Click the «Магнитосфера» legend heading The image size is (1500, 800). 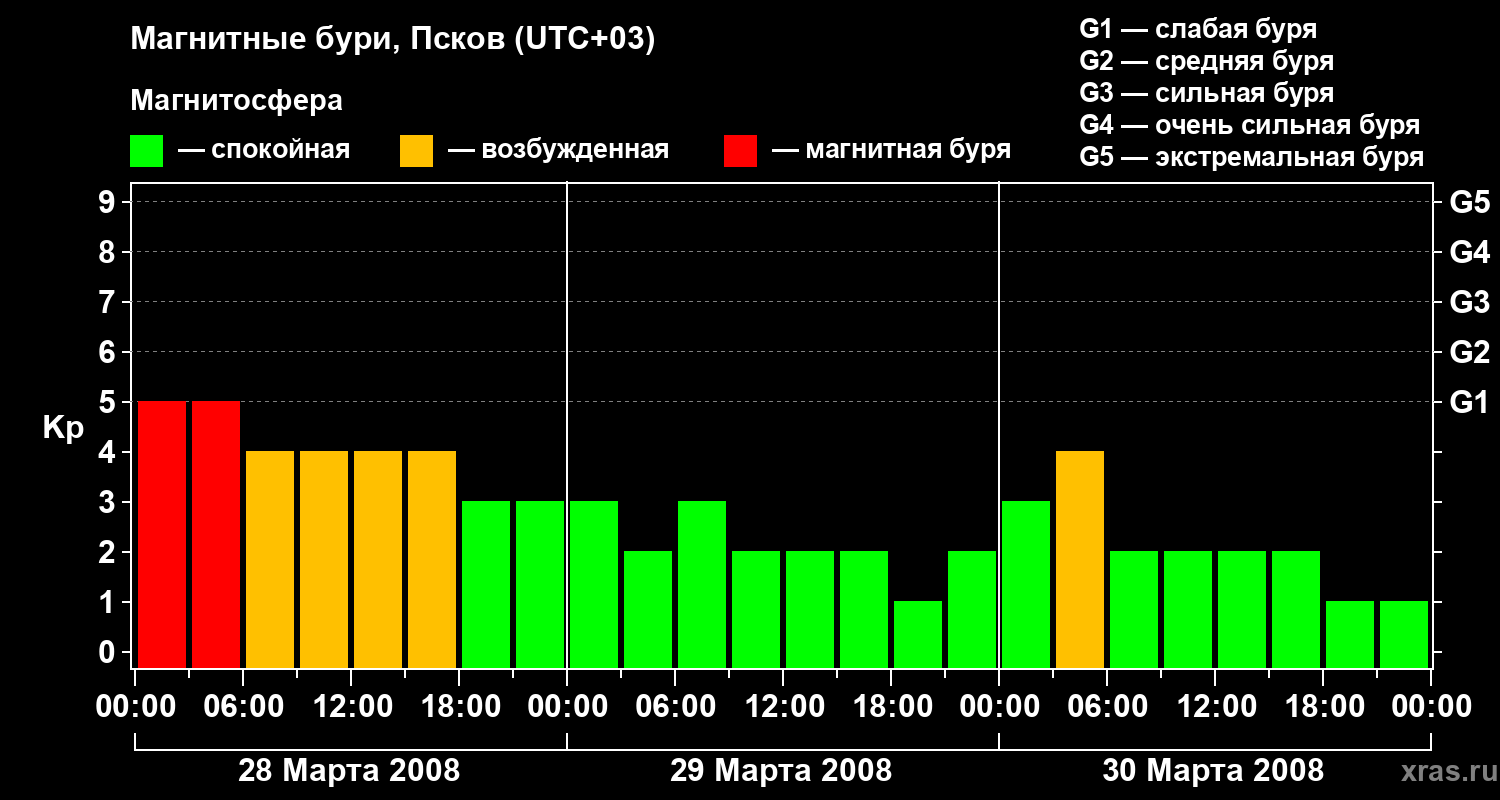[x=237, y=101]
